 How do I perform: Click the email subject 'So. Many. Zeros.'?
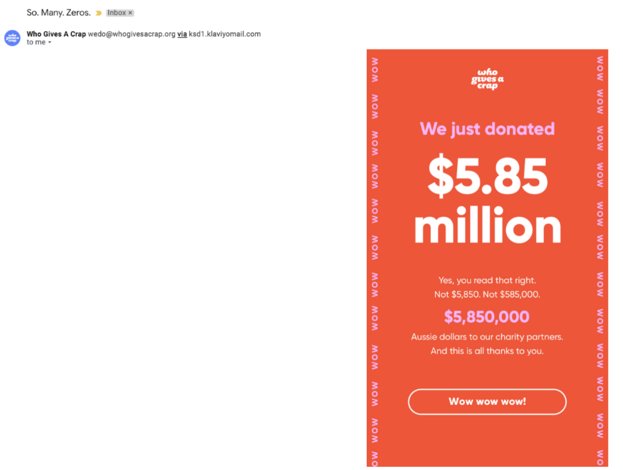(58, 13)
